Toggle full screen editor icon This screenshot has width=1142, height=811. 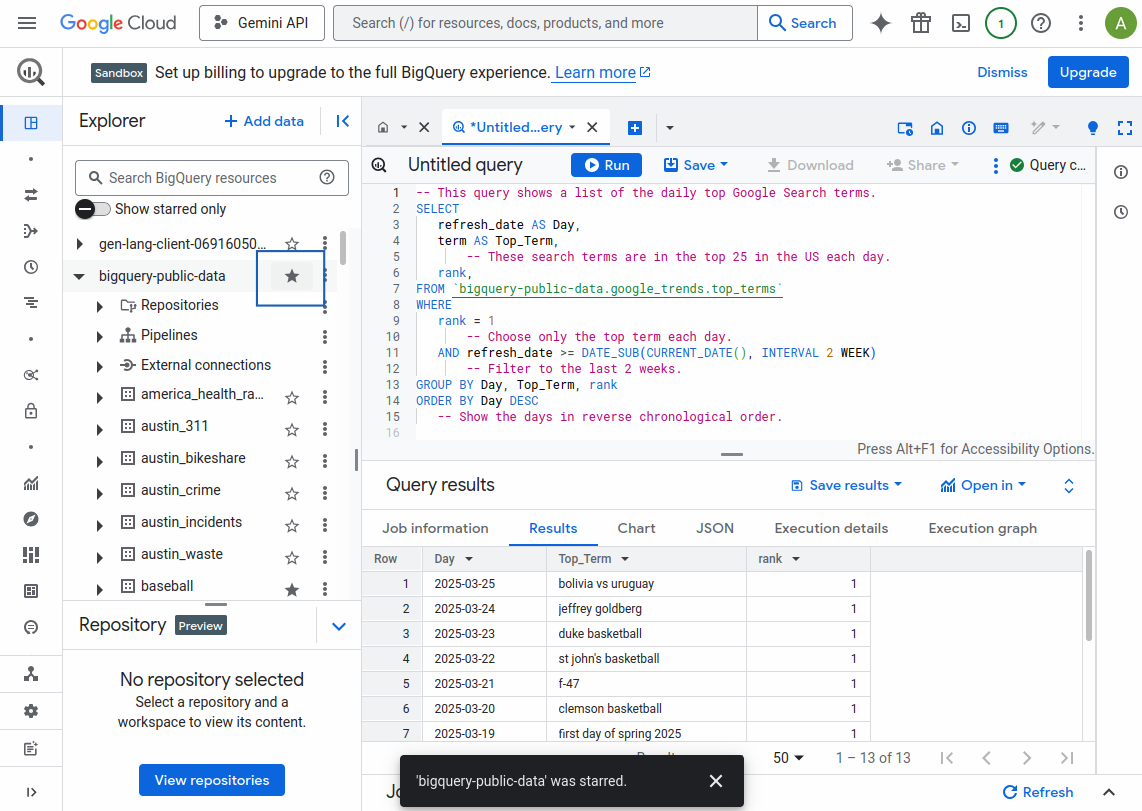click(1125, 128)
